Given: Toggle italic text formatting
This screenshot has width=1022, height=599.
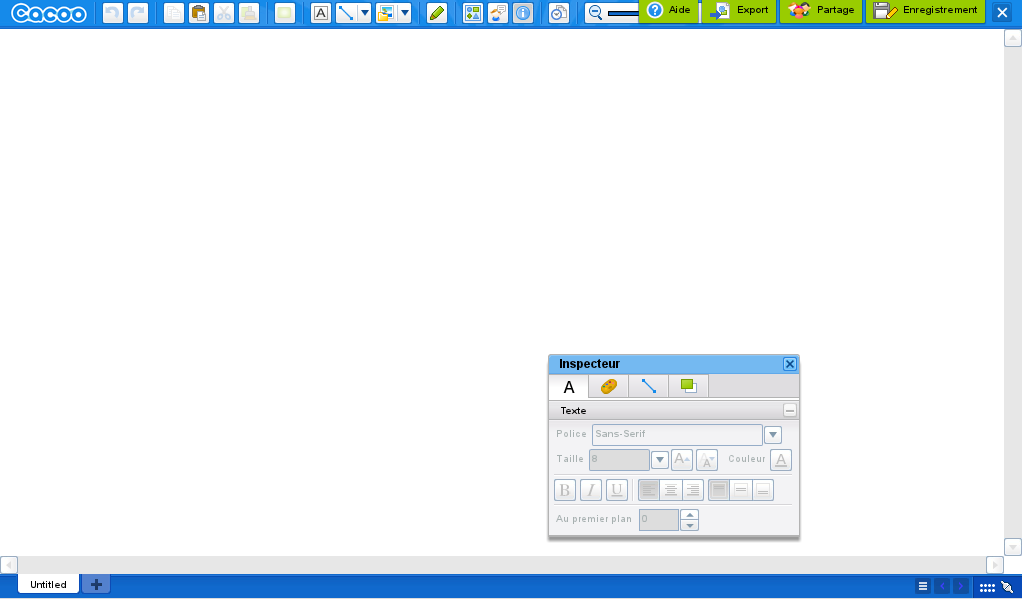Looking at the screenshot, I should pyautogui.click(x=591, y=490).
